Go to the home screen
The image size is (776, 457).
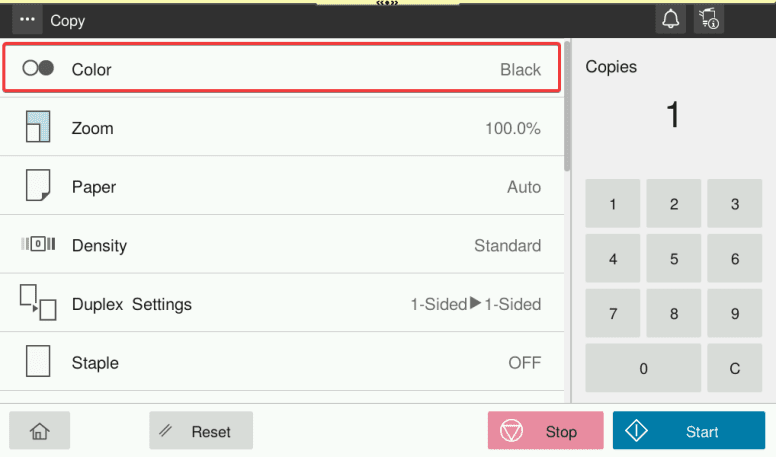tap(39, 431)
